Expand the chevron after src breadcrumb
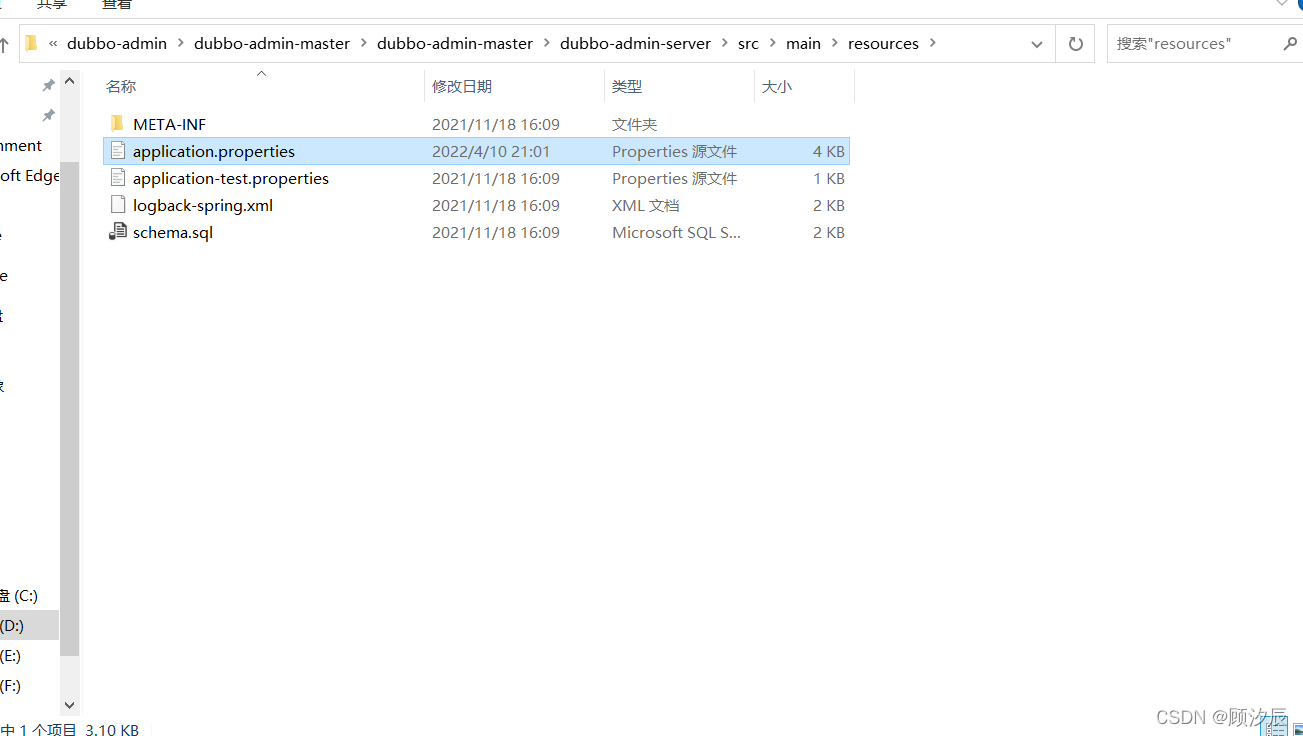Screen dimensions: 1303x736 pyautogui.click(x=772, y=43)
